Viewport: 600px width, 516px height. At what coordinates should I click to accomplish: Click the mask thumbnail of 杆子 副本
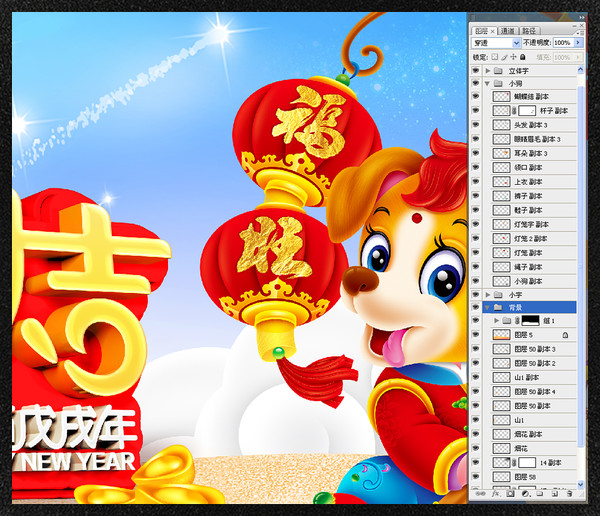click(527, 111)
